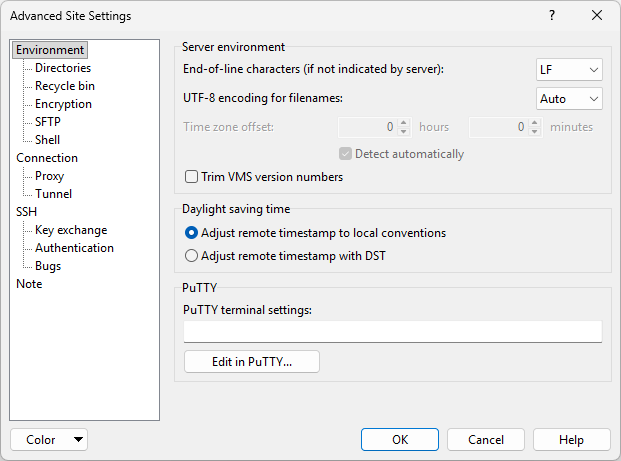Select Adjust remote timestamp with DST

pos(192,255)
